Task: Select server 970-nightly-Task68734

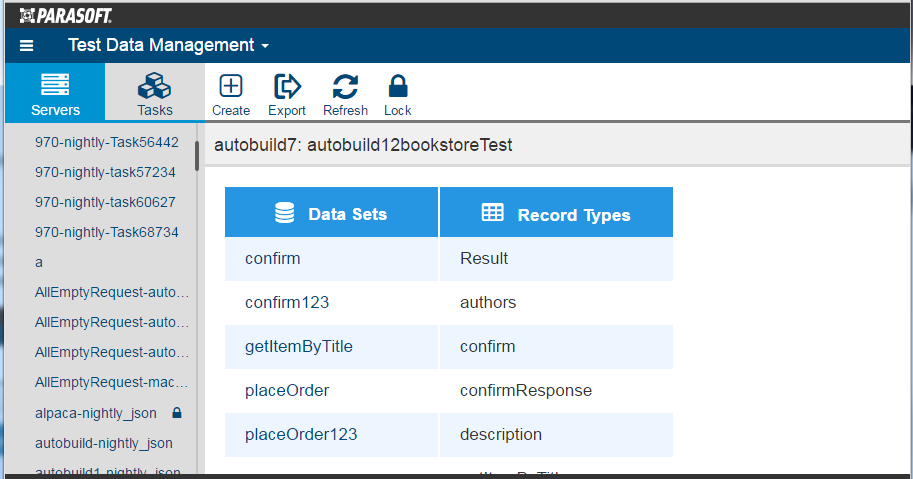Action: coord(107,232)
